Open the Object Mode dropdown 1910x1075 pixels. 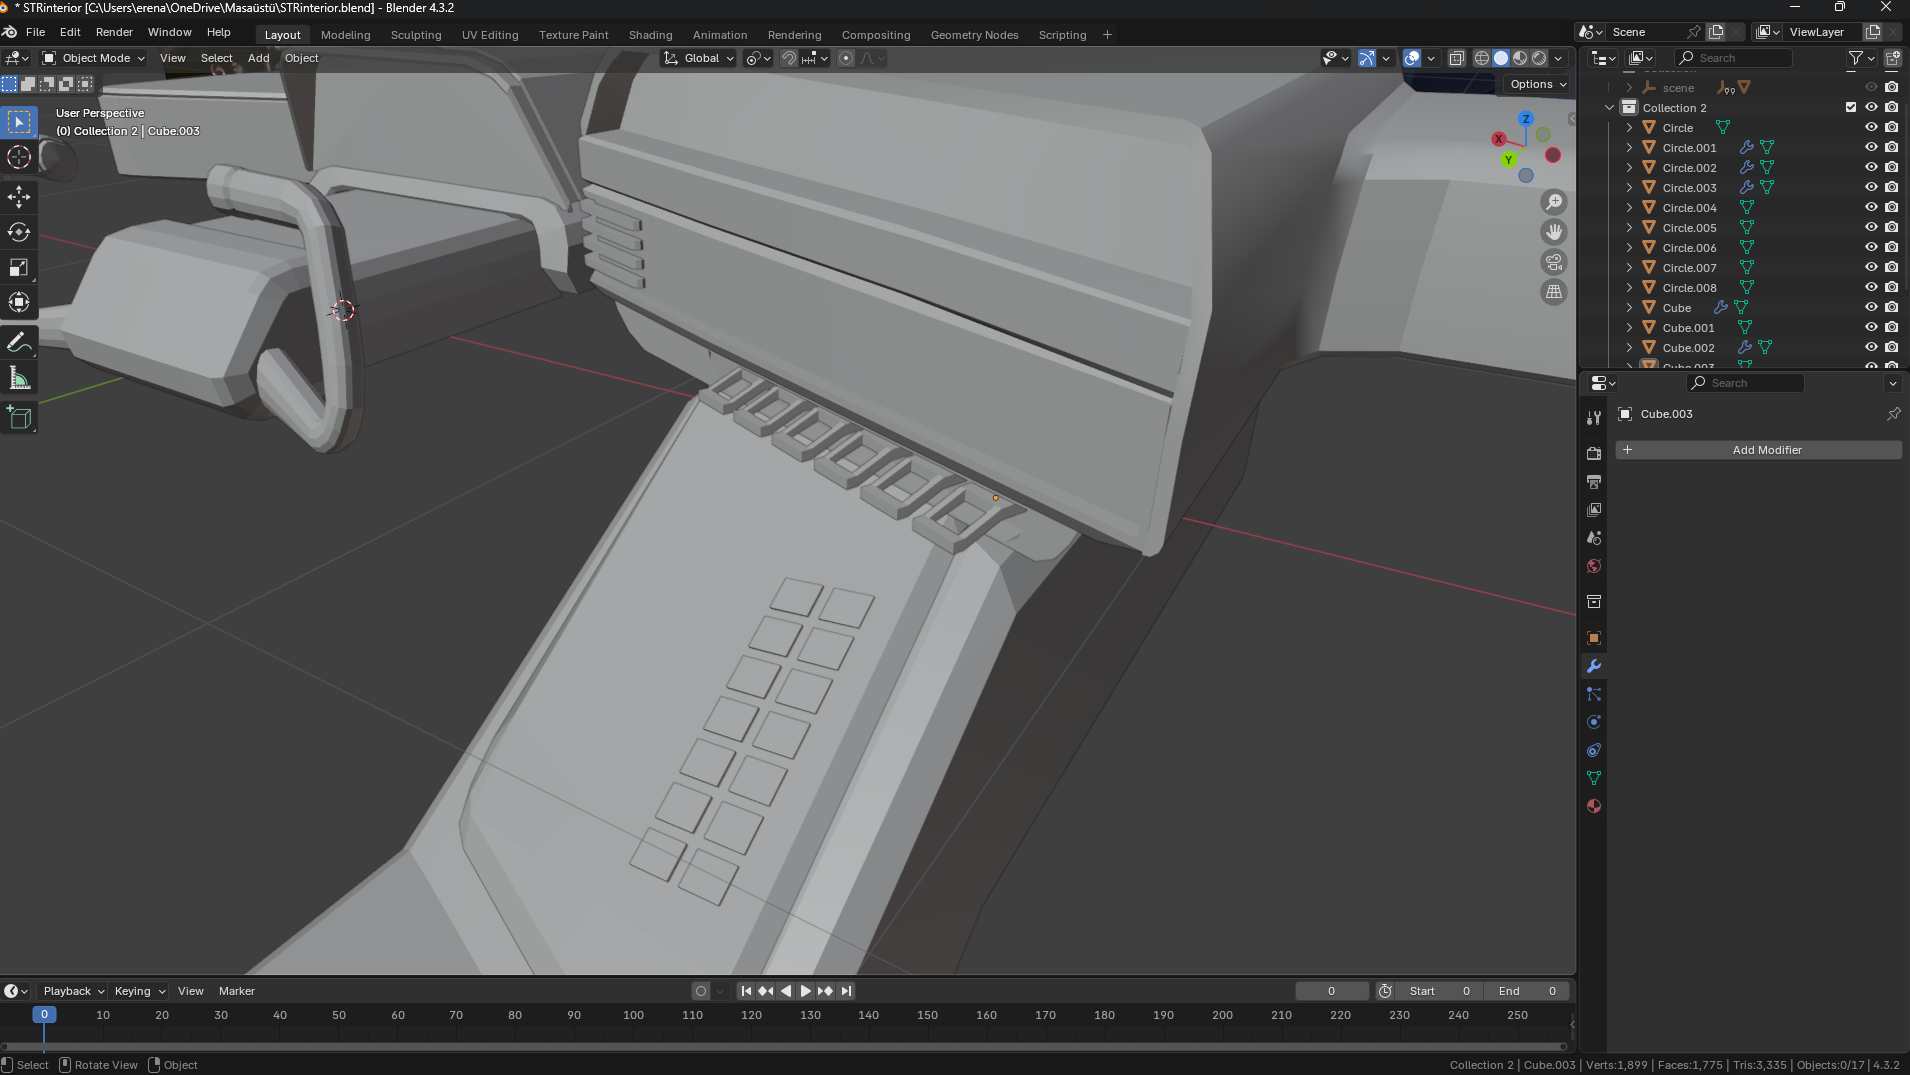[x=94, y=58]
